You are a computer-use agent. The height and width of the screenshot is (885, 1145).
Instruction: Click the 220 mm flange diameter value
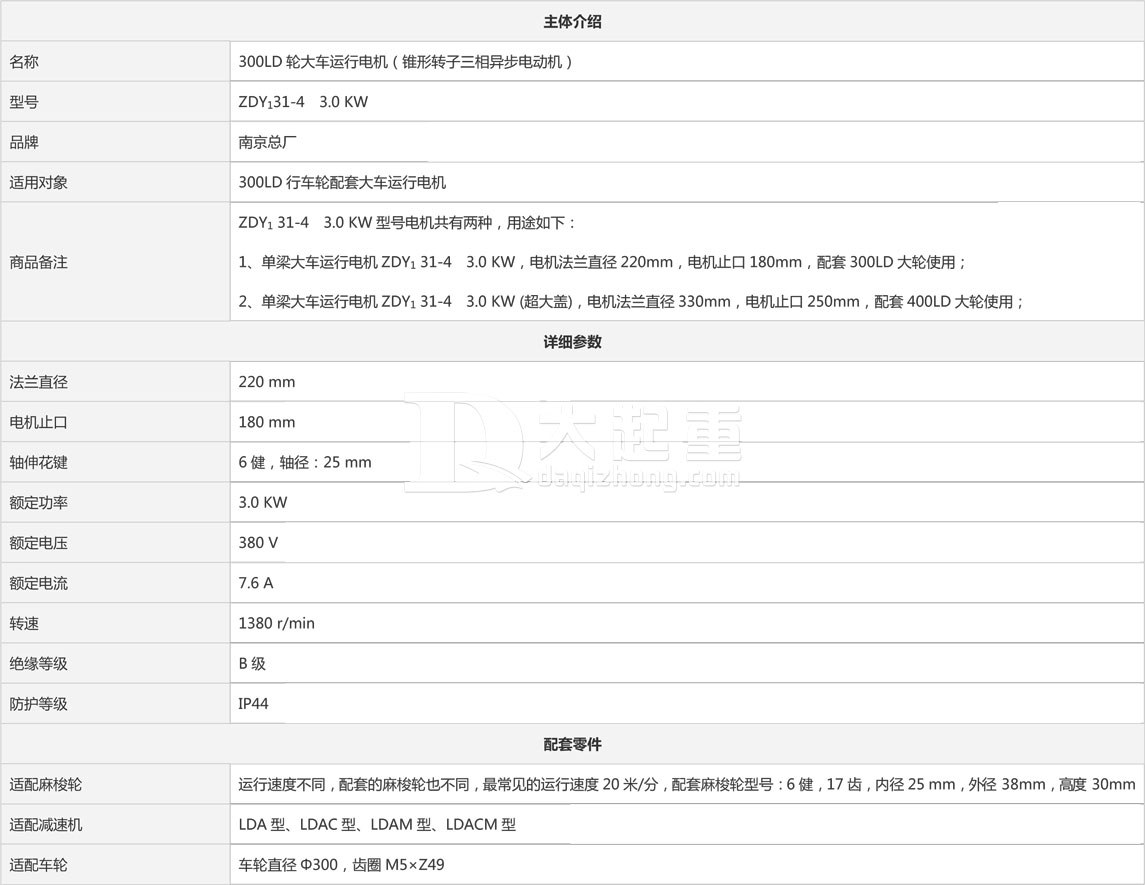pos(267,382)
